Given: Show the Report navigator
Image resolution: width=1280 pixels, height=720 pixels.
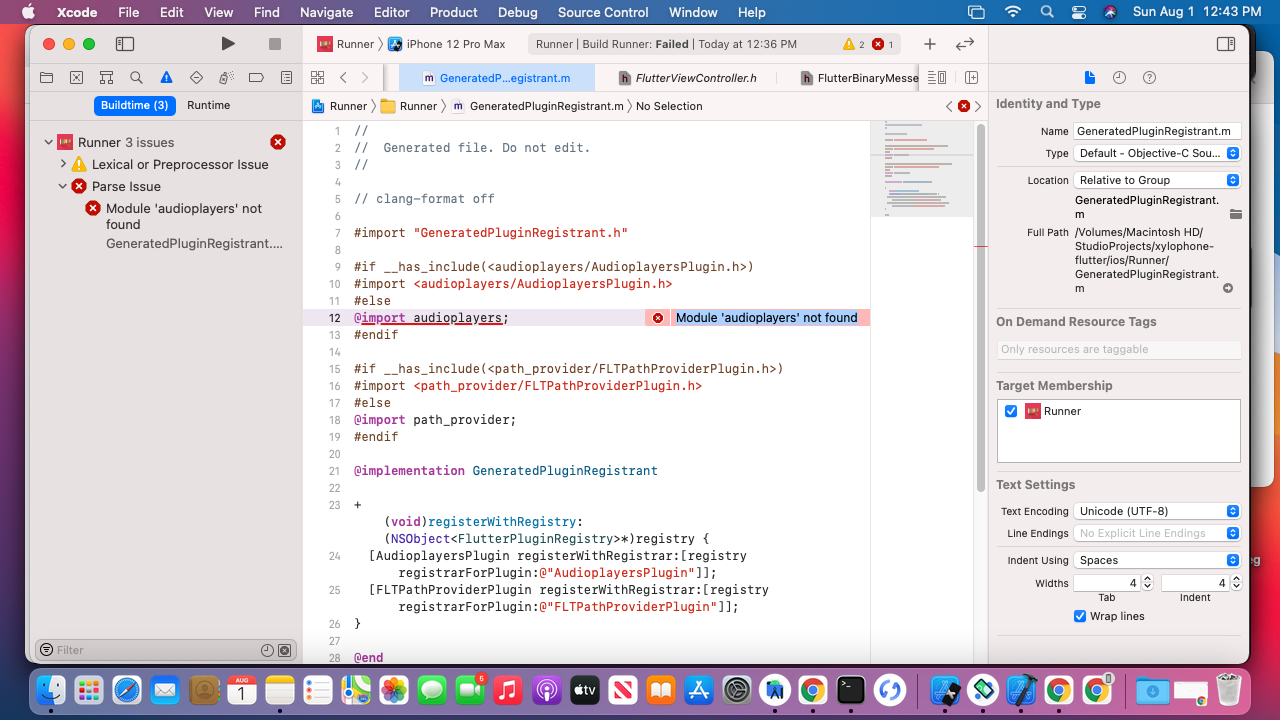Looking at the screenshot, I should (286, 77).
